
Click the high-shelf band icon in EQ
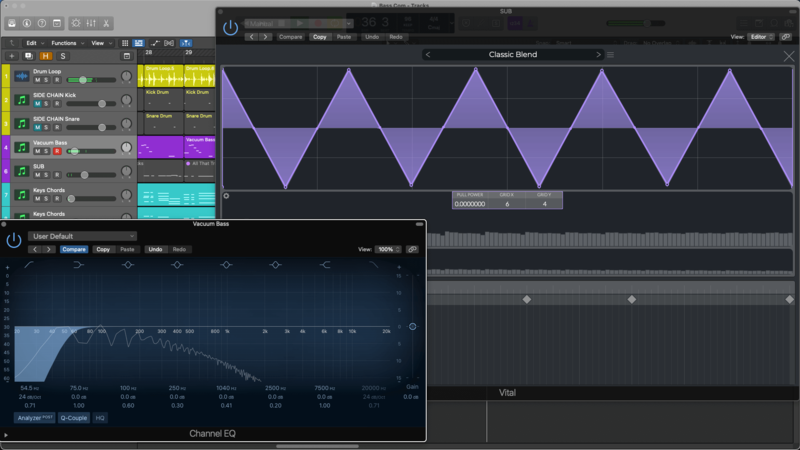(325, 265)
